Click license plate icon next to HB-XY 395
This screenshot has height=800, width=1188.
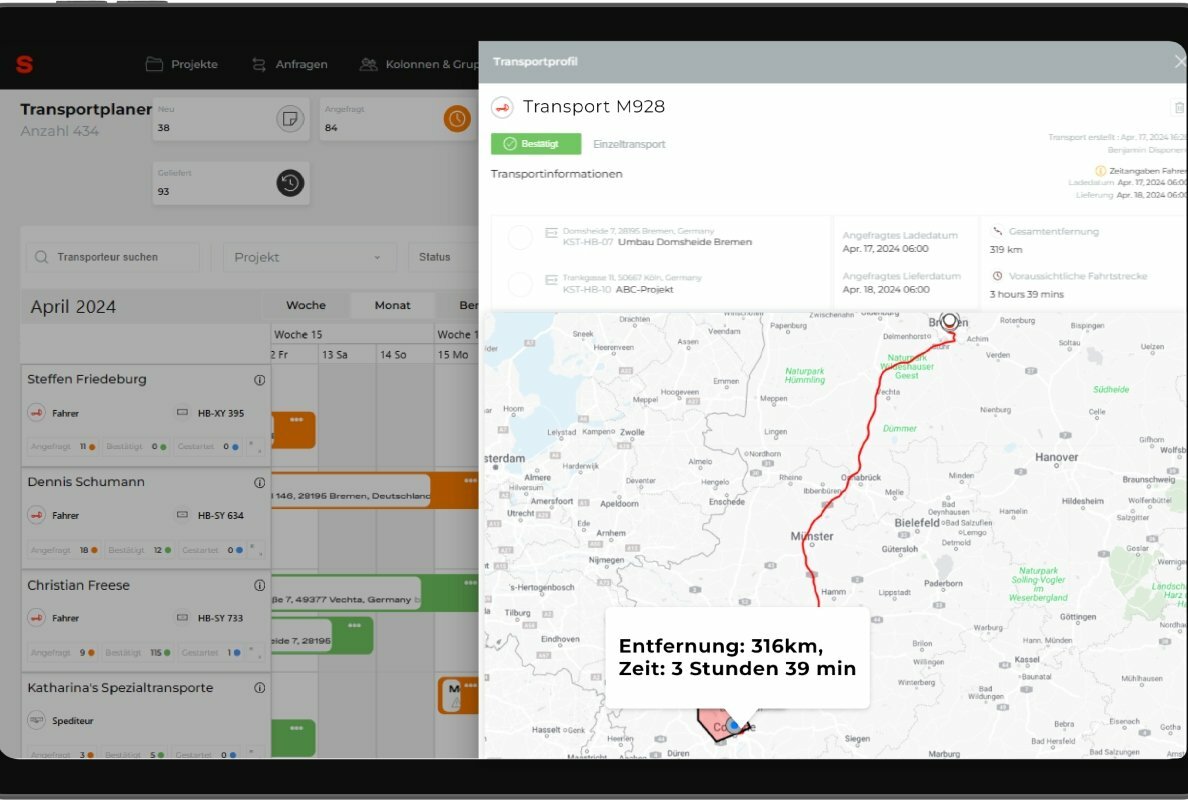click(182, 413)
